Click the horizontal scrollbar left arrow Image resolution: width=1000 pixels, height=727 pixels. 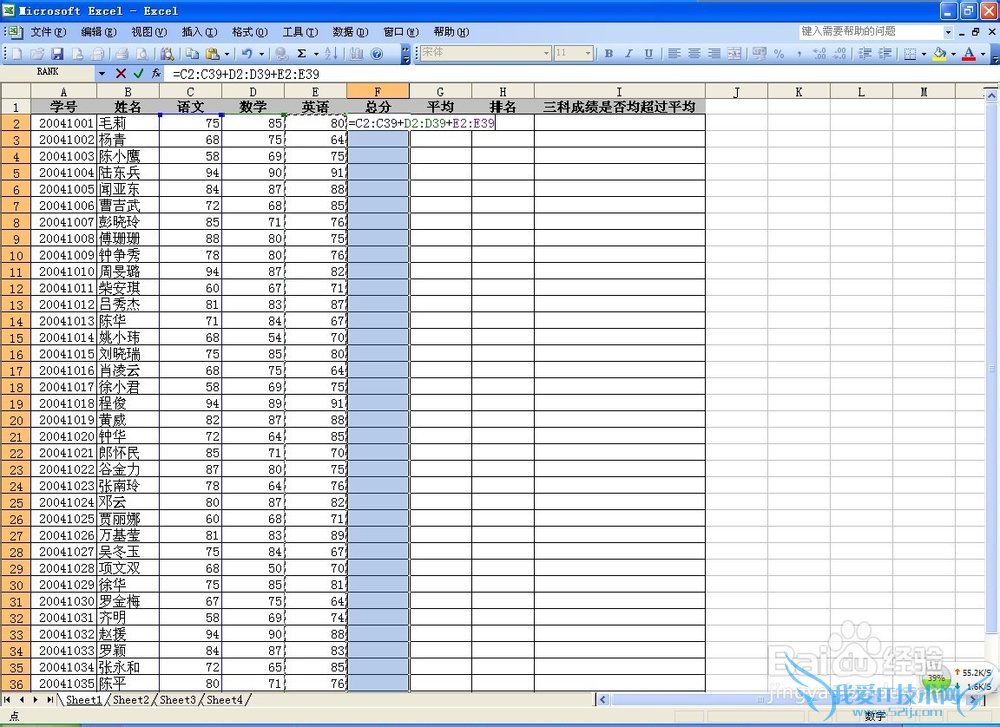click(603, 700)
